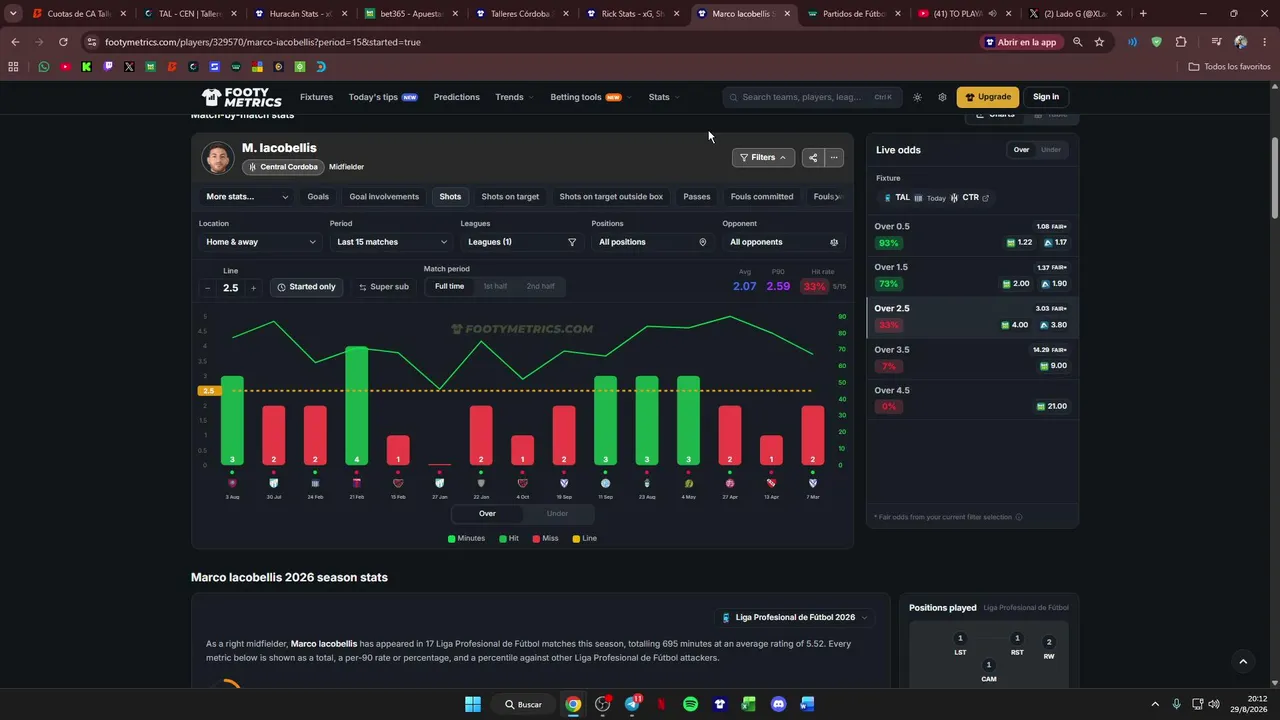
Task: Open the Twitch bookmark icon
Action: point(108,67)
